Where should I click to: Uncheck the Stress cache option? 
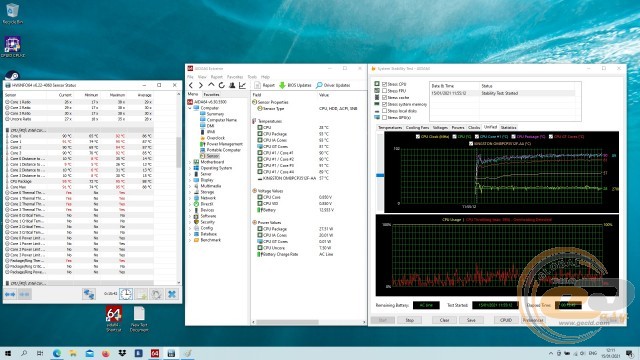pyautogui.click(x=384, y=98)
